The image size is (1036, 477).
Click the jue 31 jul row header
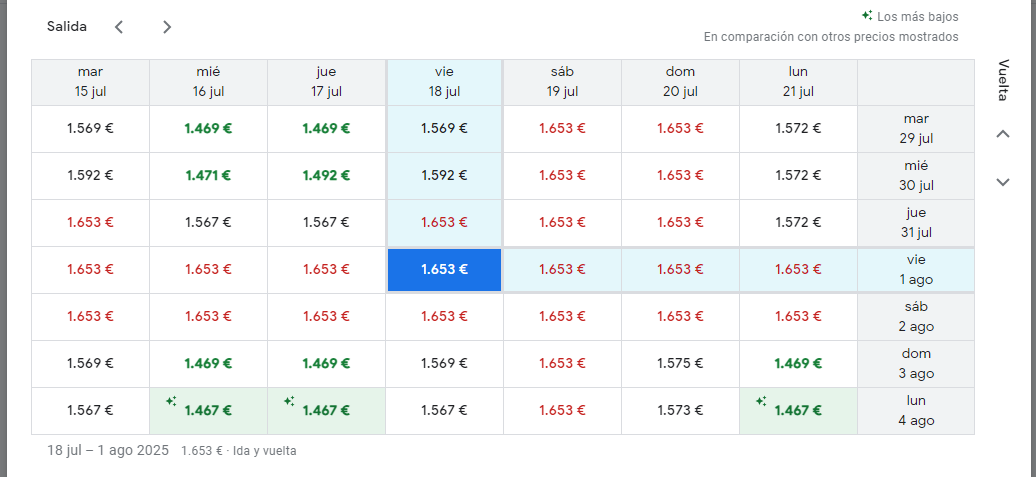(916, 223)
